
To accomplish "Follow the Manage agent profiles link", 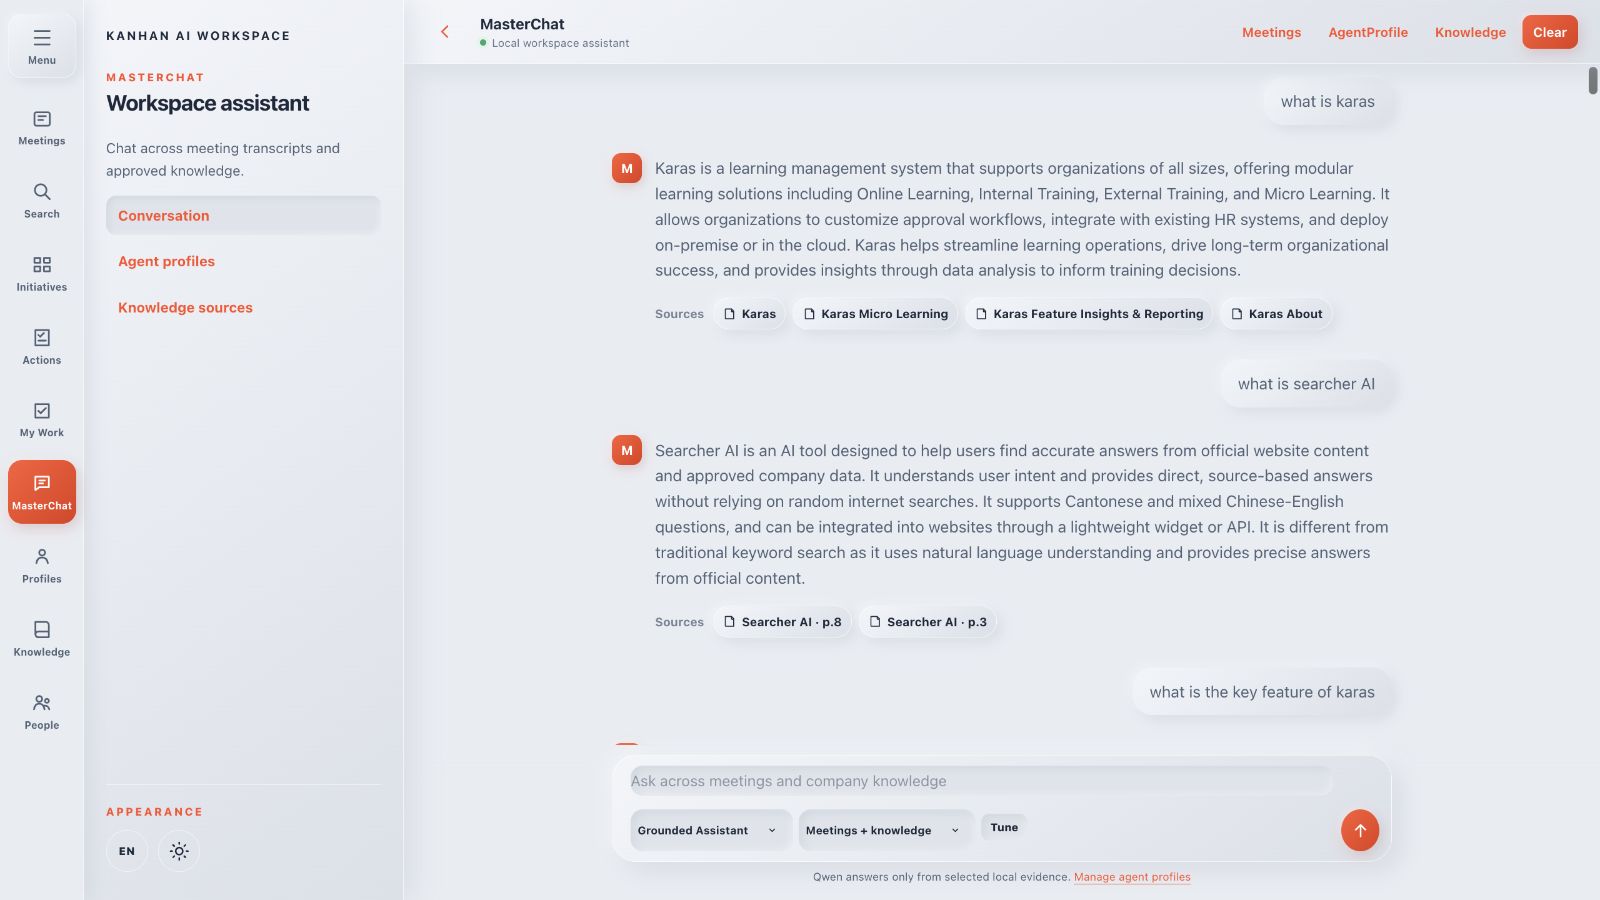I will click(x=1132, y=877).
